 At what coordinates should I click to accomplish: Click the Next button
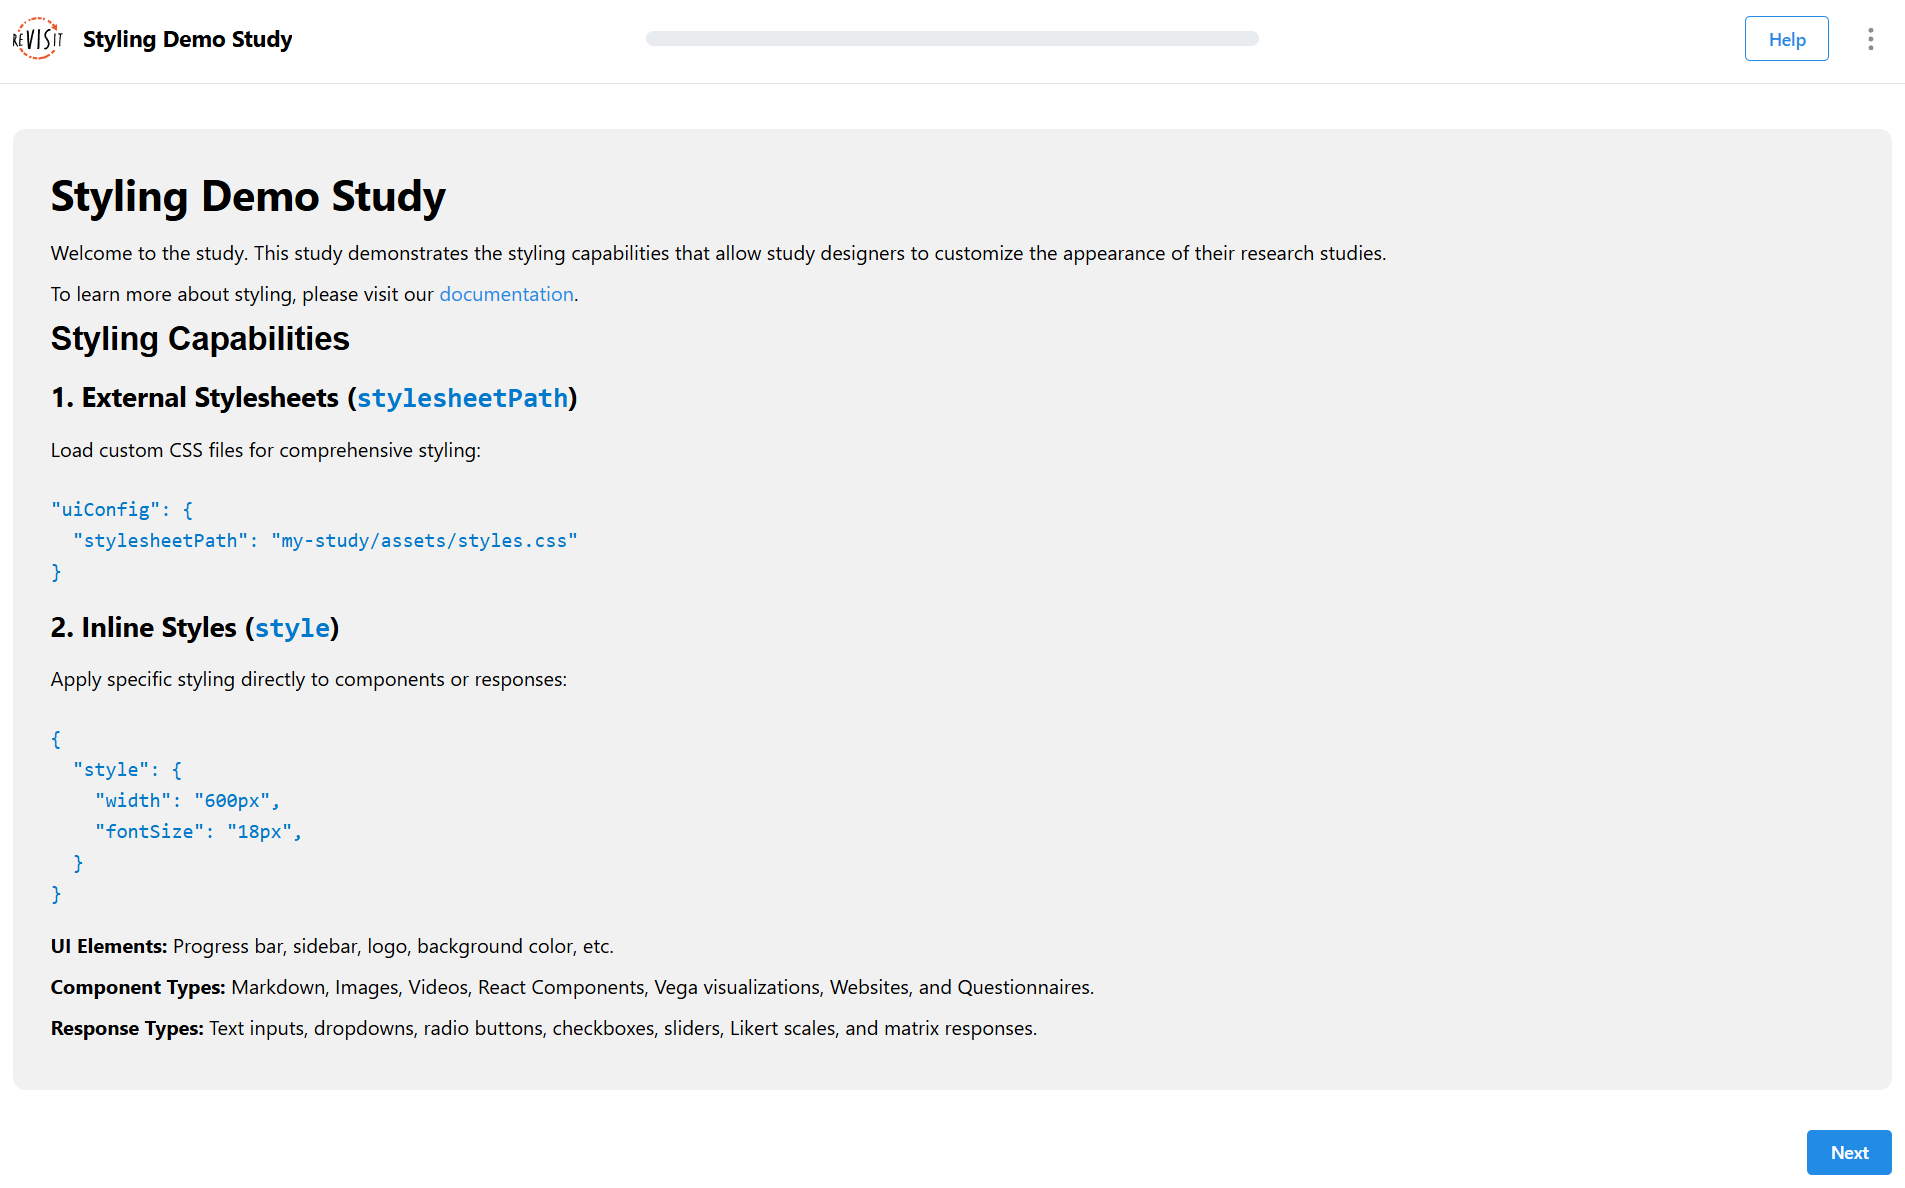tap(1848, 1152)
